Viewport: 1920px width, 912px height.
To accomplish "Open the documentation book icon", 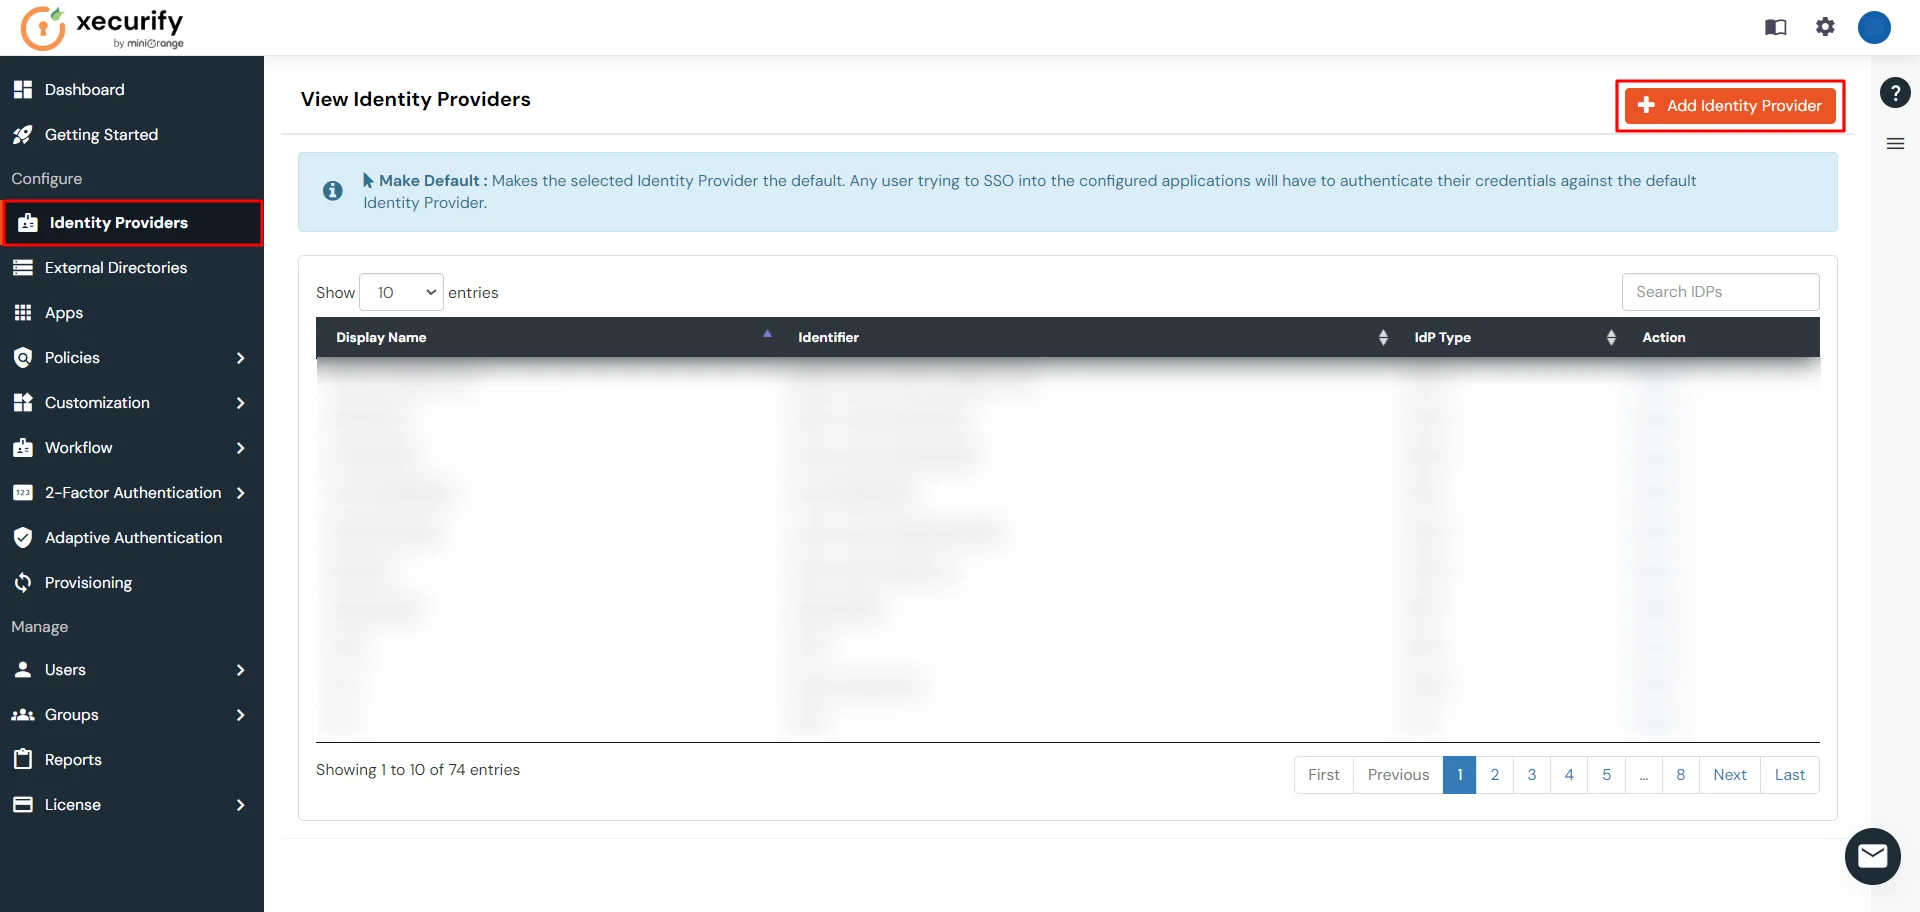I will [x=1776, y=27].
